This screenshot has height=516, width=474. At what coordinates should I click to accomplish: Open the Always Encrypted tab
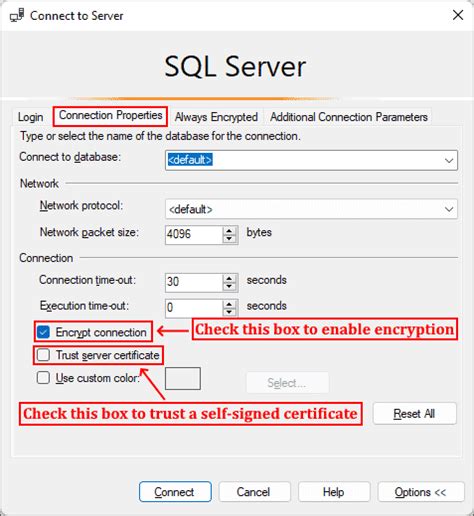coord(216,117)
